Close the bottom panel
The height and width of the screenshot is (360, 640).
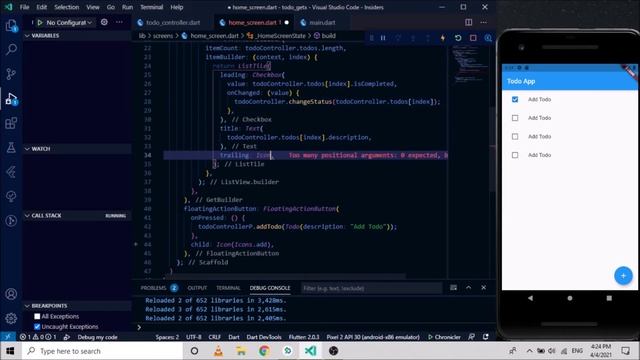click(484, 288)
